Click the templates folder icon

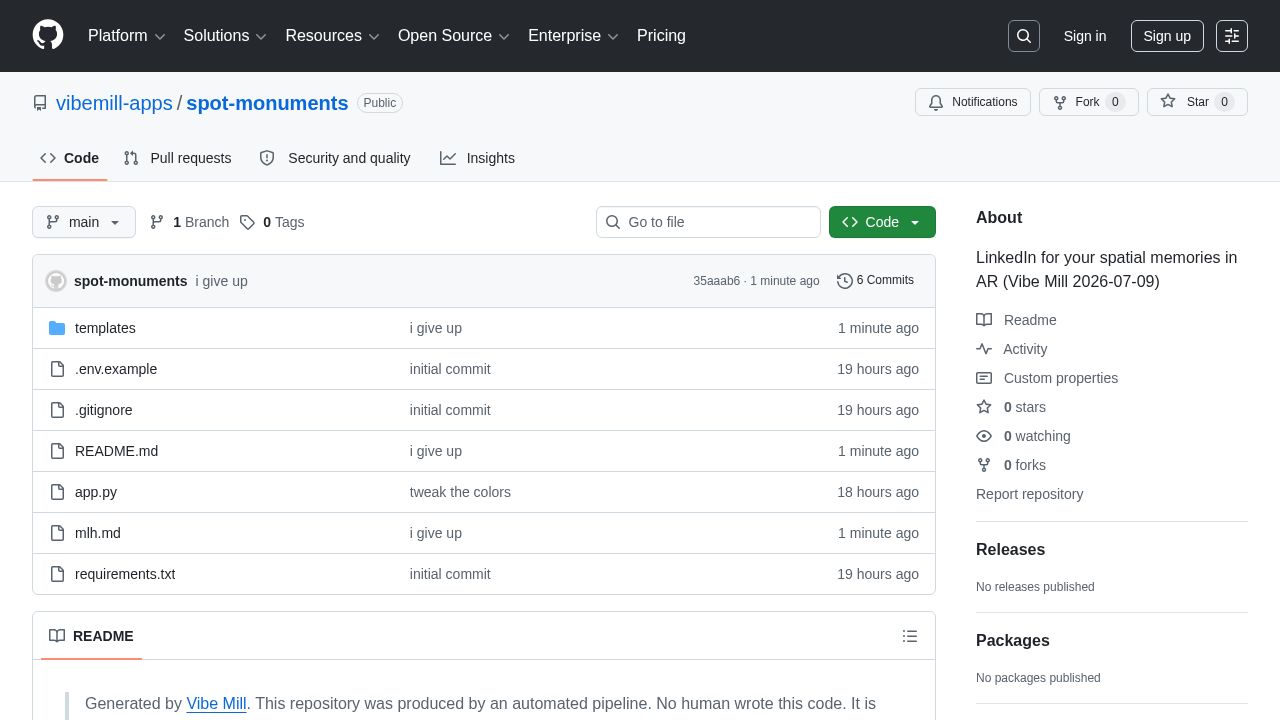point(57,328)
